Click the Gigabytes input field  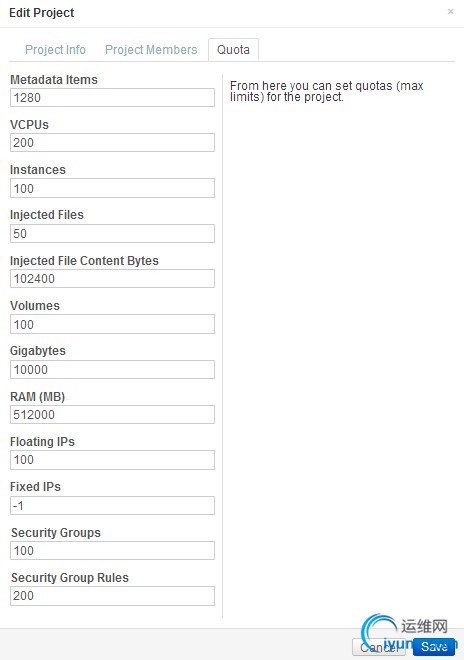click(112, 369)
